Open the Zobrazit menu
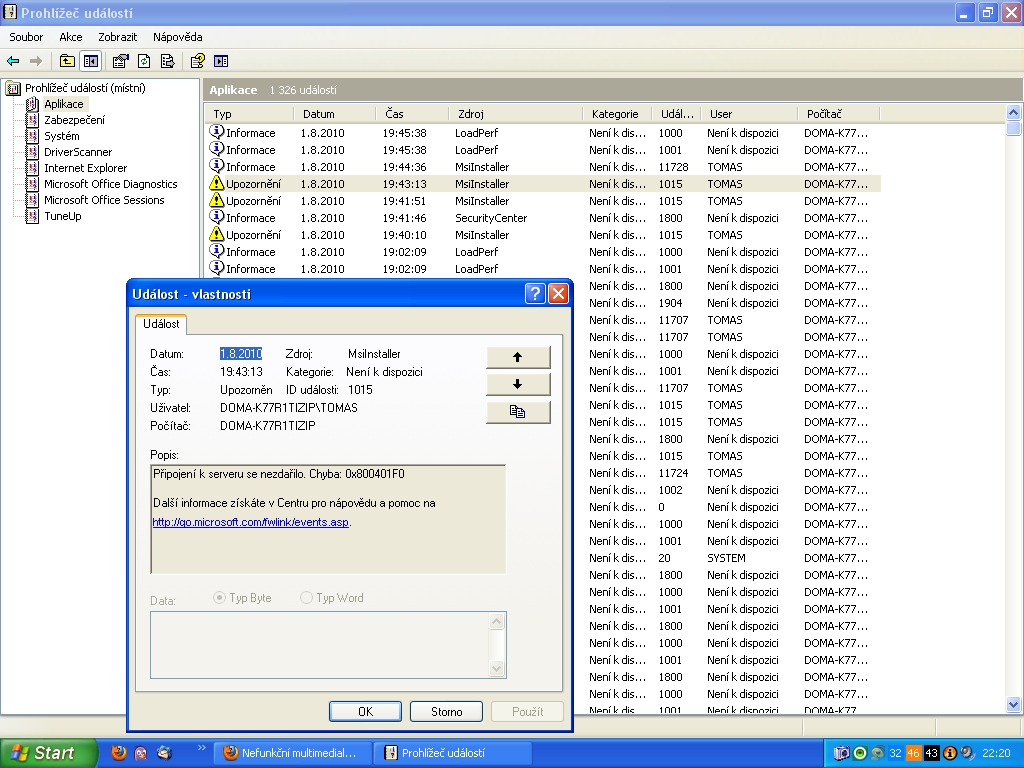 [117, 37]
